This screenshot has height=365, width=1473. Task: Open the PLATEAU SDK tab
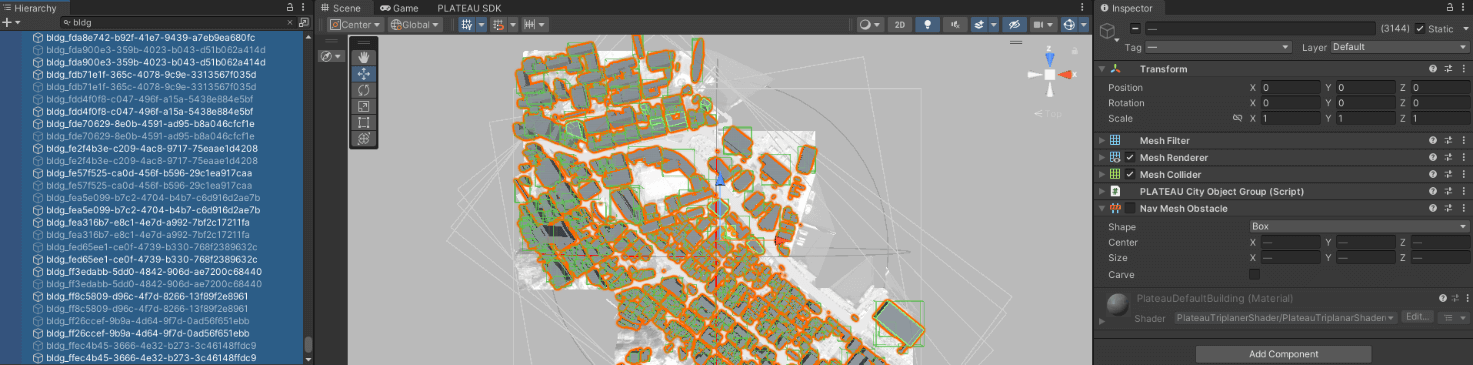click(x=470, y=7)
